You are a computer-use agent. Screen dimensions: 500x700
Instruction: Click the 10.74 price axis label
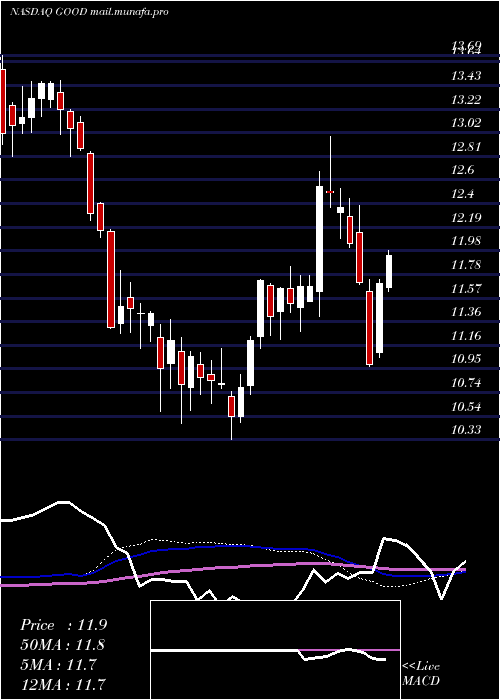point(466,383)
